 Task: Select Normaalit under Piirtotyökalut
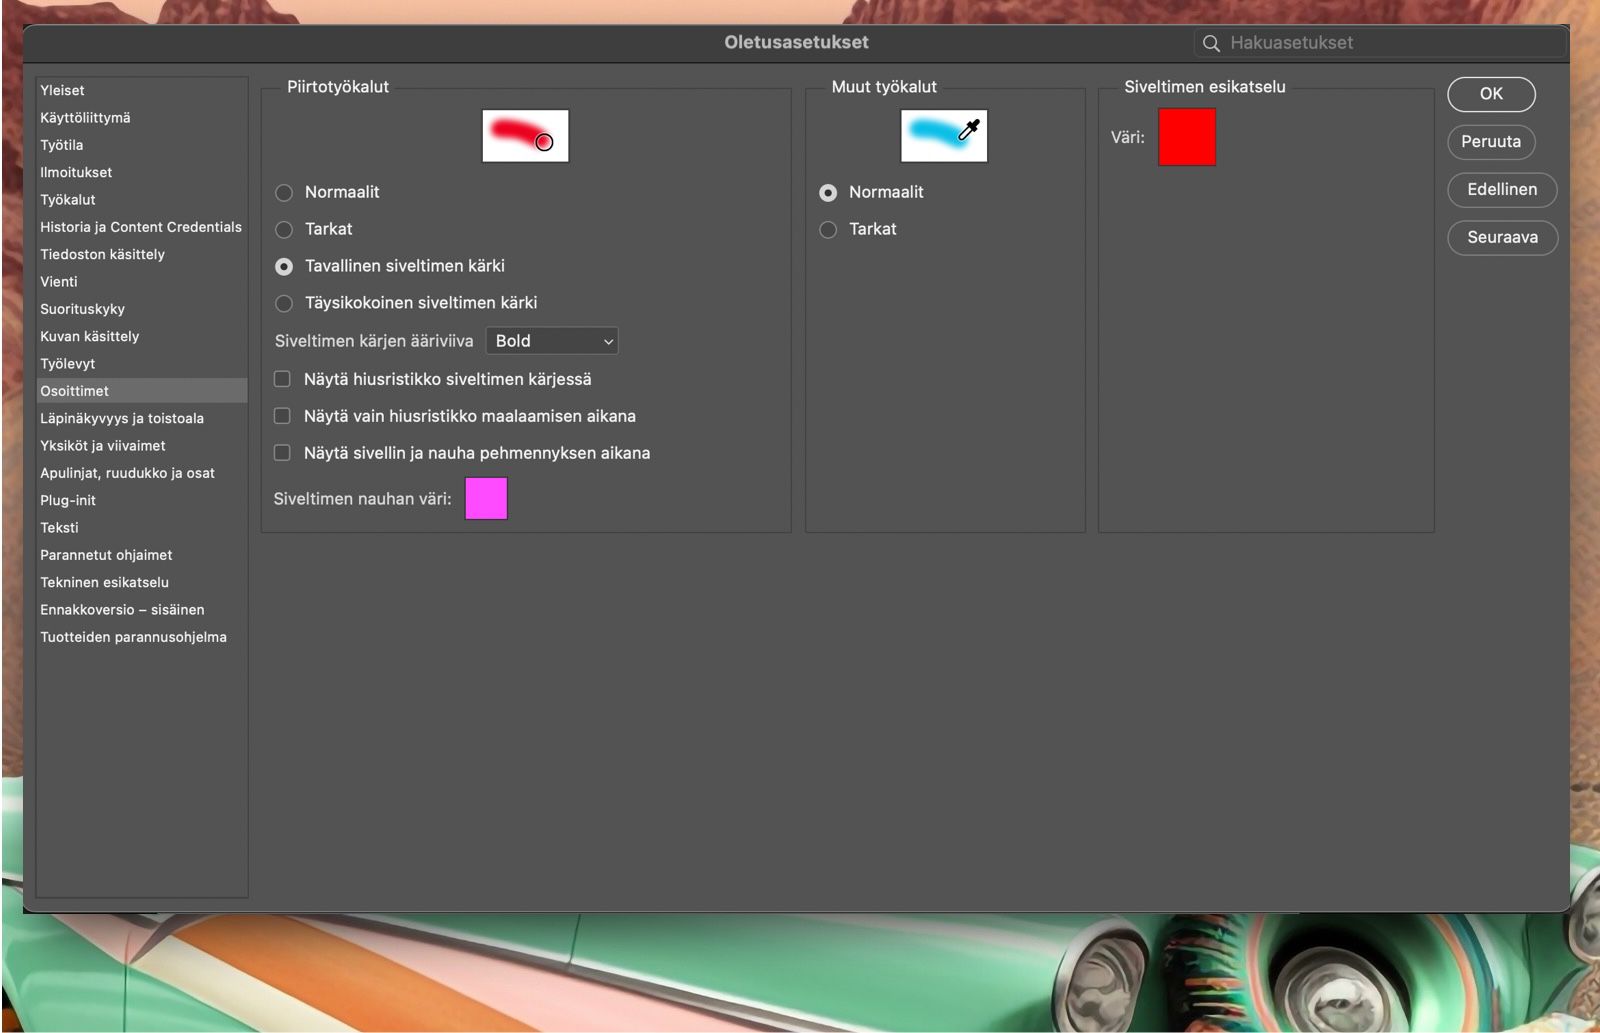tap(284, 193)
